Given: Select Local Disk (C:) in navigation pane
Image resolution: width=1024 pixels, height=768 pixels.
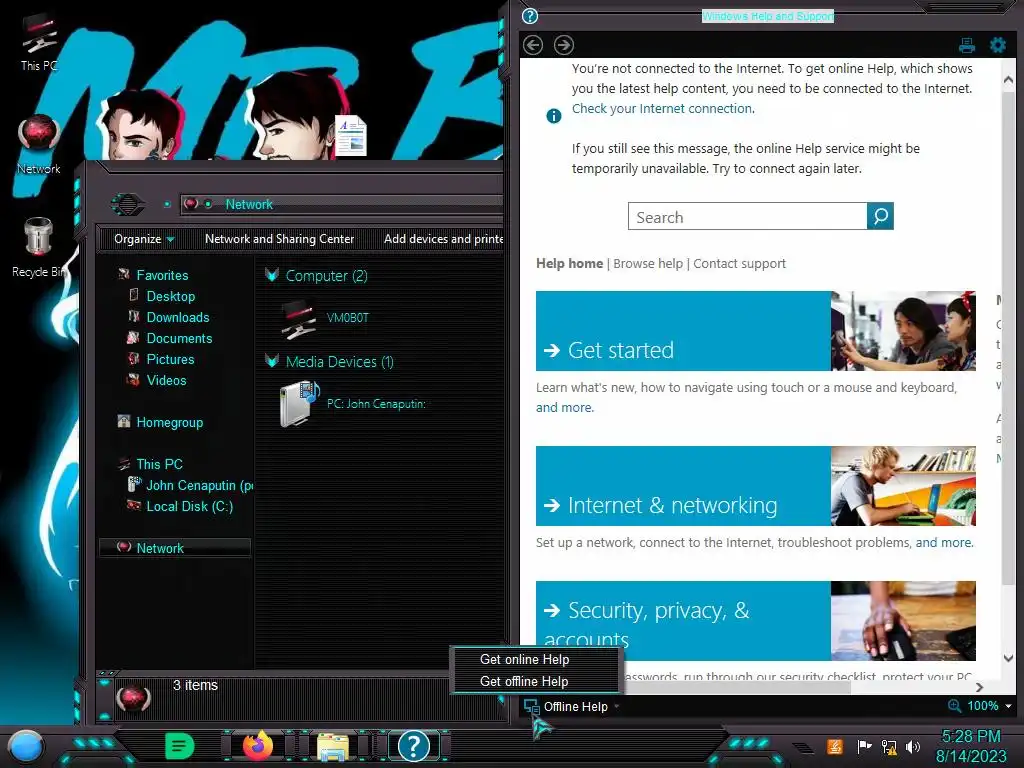Looking at the screenshot, I should click(189, 506).
